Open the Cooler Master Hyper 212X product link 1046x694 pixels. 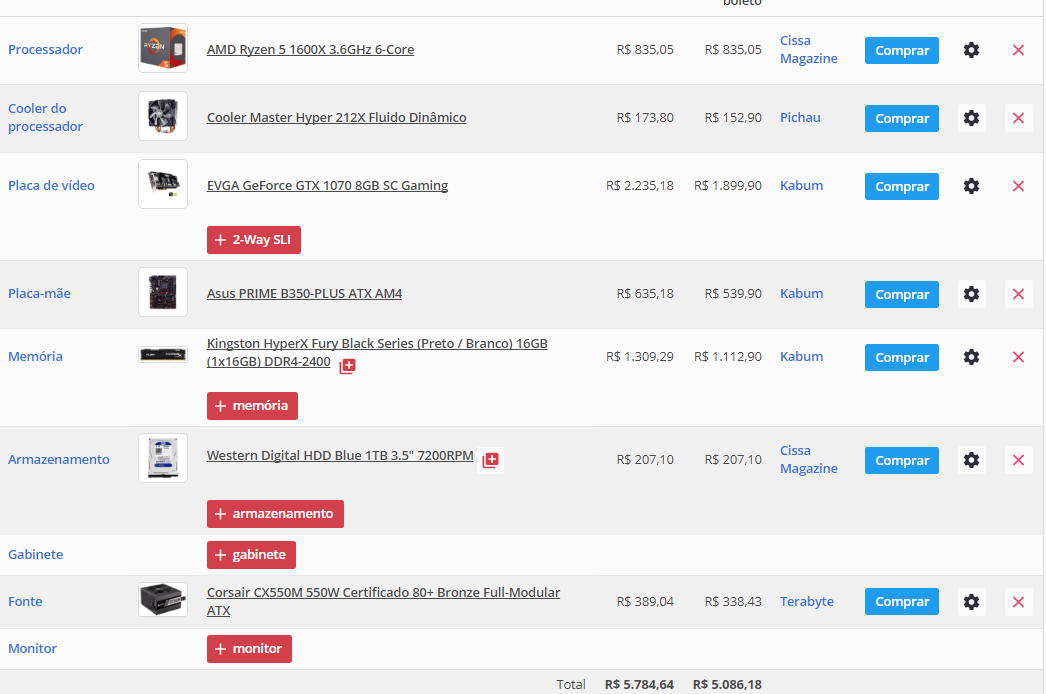point(336,117)
